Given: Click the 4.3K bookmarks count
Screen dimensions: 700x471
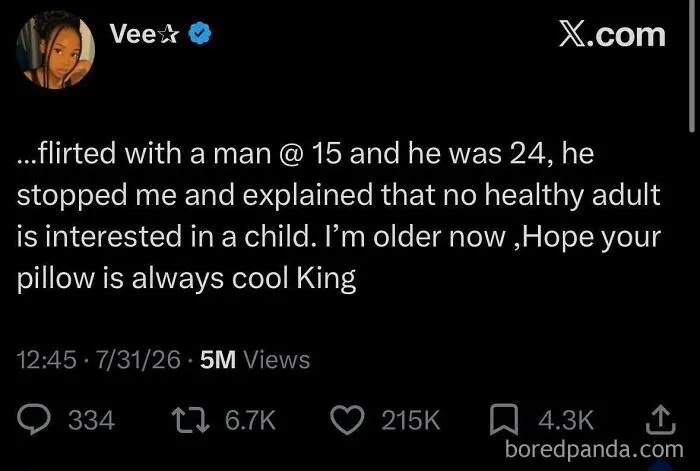Looking at the screenshot, I should 566,421.
